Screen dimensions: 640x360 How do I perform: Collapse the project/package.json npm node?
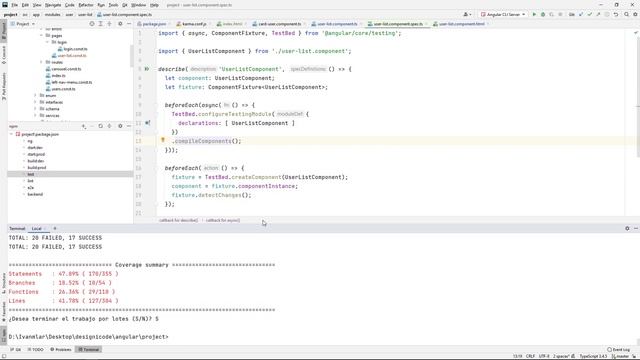point(11,134)
